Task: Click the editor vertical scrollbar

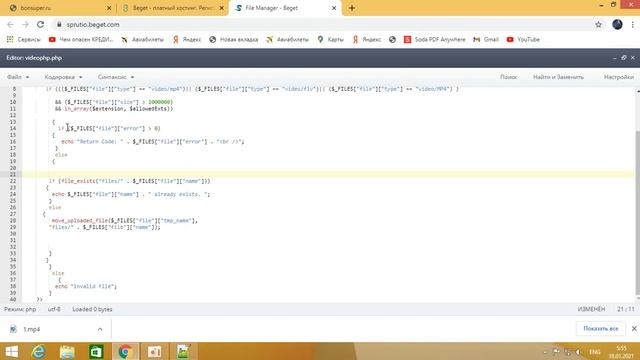Action: click(x=638, y=212)
